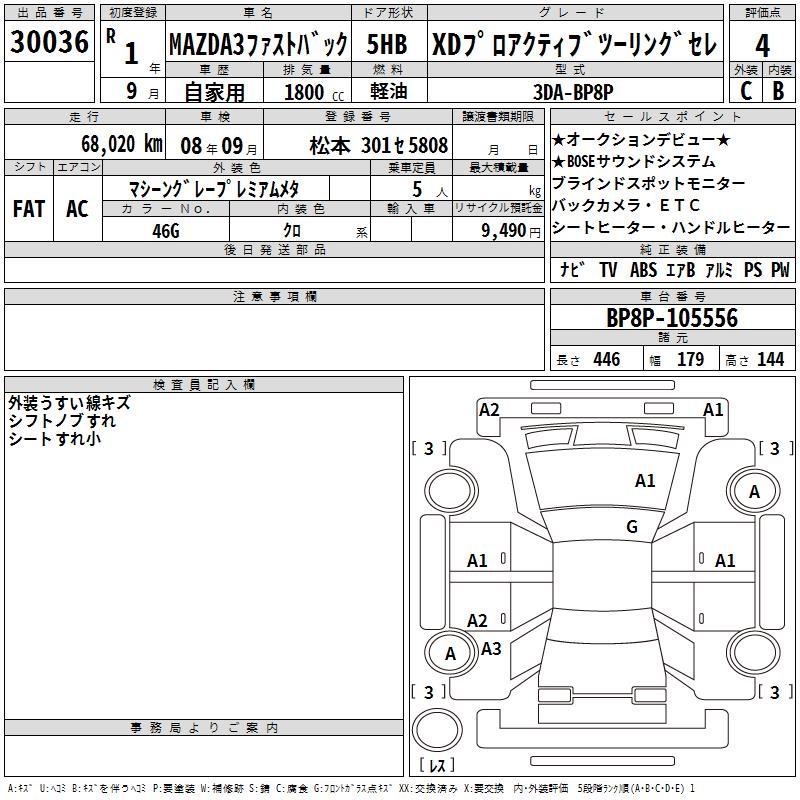Viewport: 800px width, 800px height.
Task: Select the displacement value 1800 cc
Action: pos(314,93)
